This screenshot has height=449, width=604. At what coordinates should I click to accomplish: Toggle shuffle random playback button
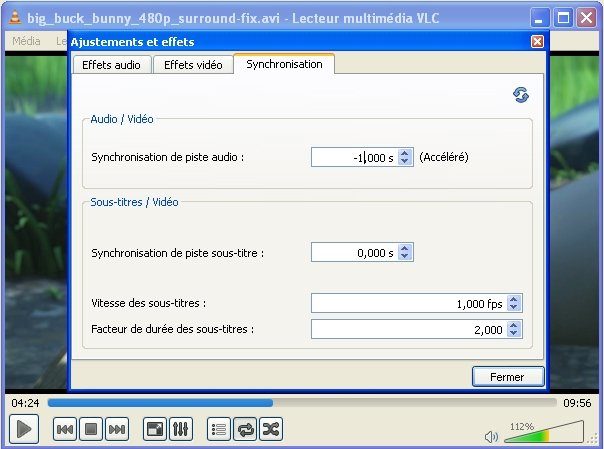tap(271, 429)
